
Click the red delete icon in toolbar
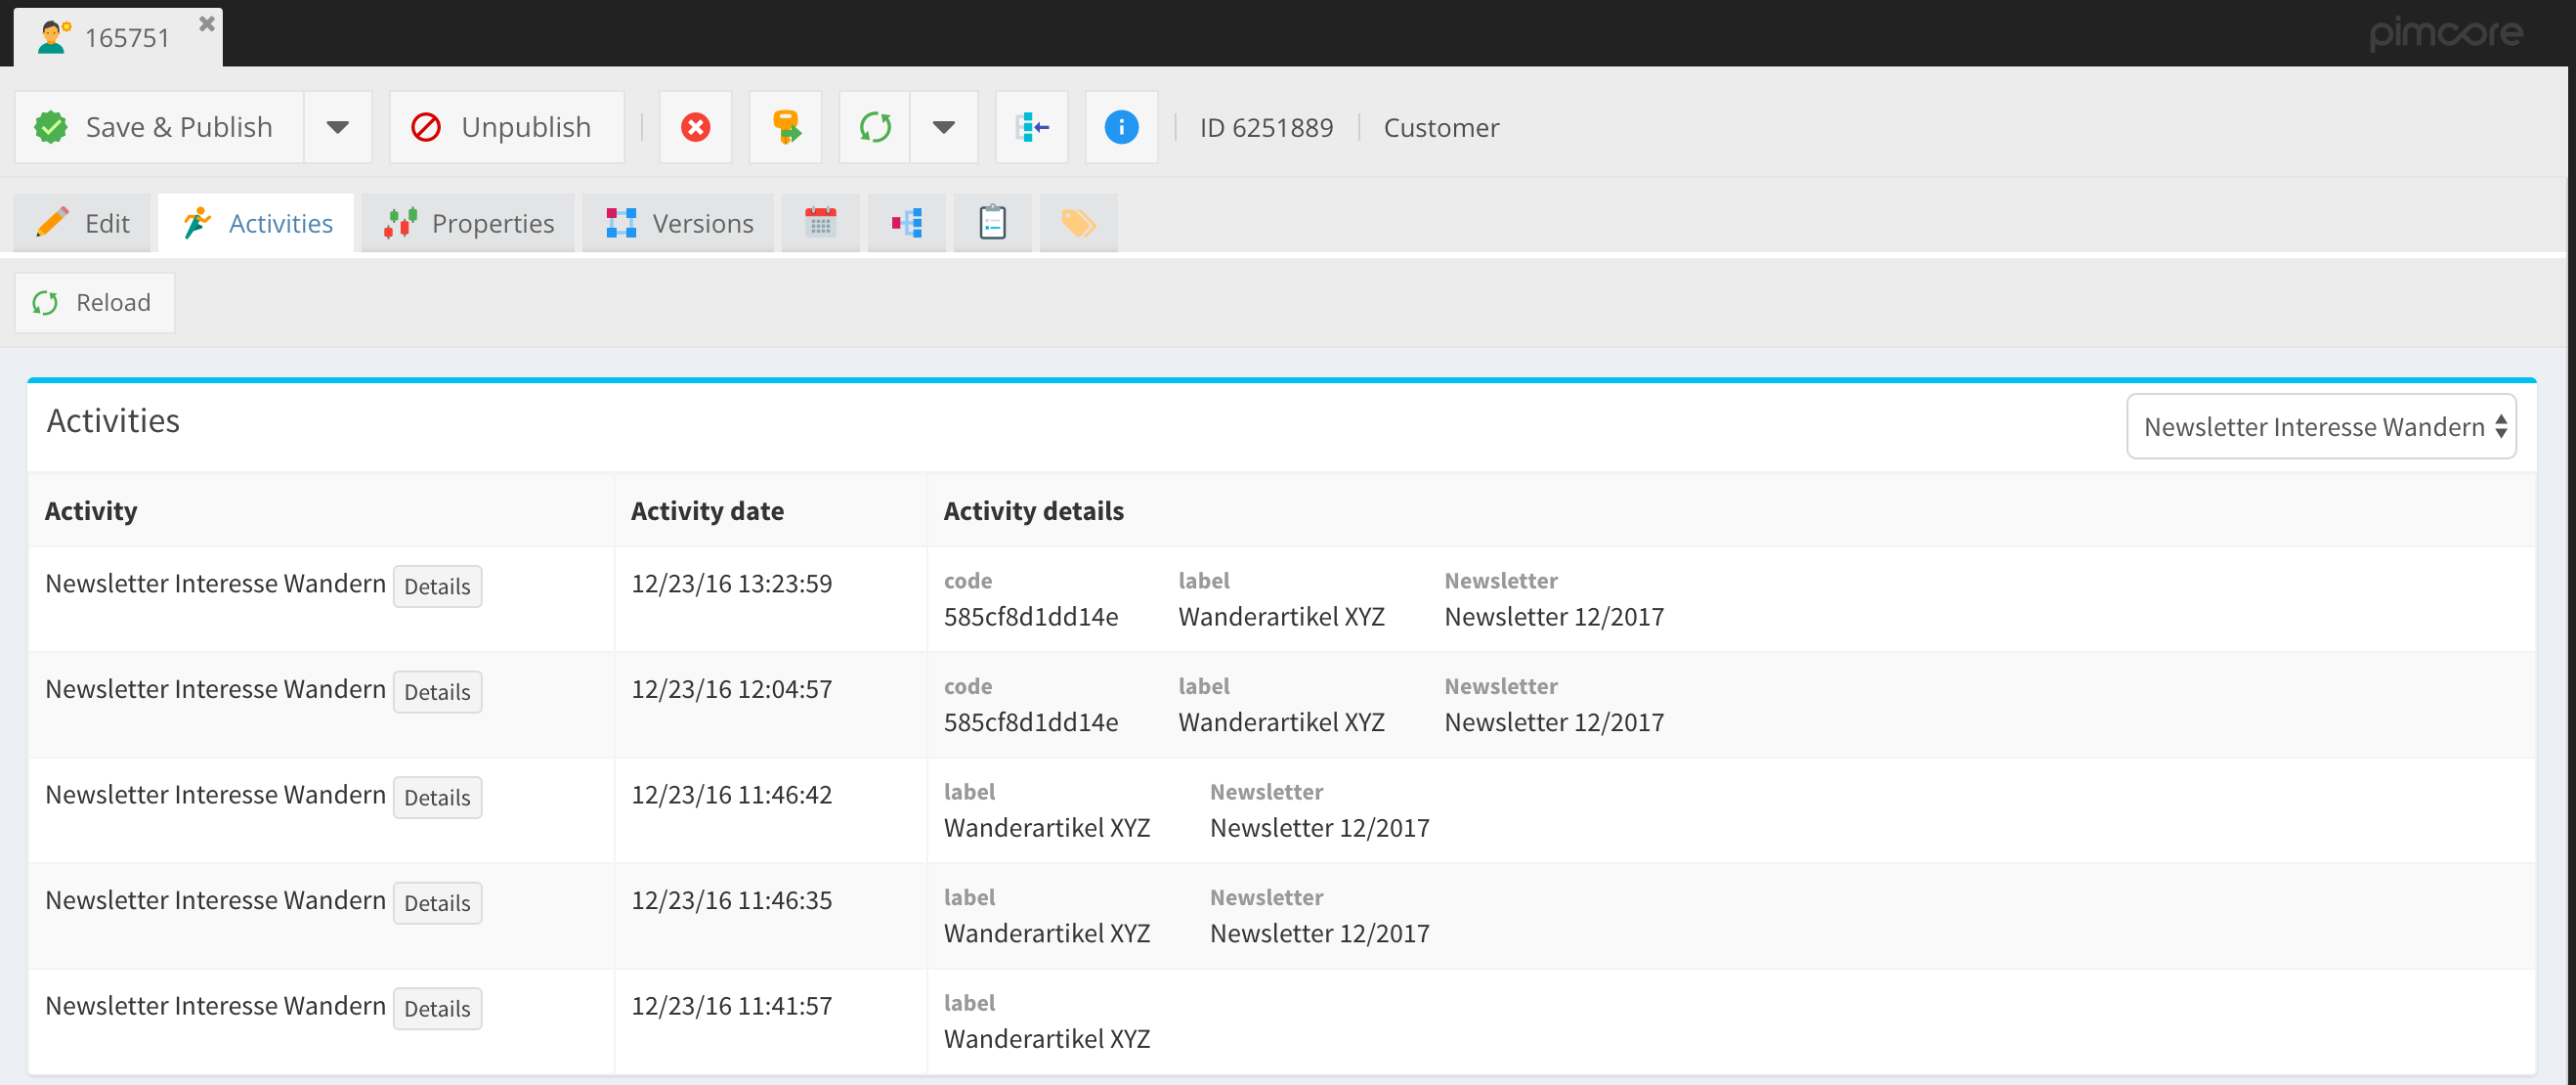point(695,127)
